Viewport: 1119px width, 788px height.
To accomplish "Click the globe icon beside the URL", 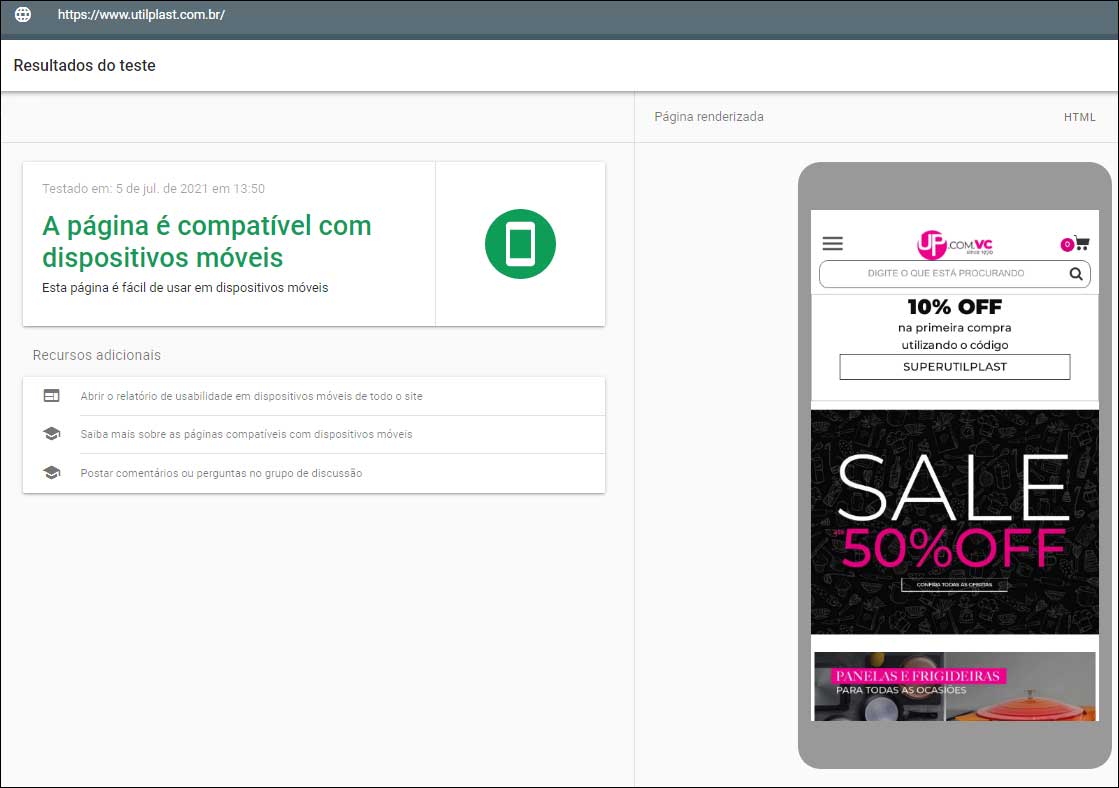I will 23,15.
